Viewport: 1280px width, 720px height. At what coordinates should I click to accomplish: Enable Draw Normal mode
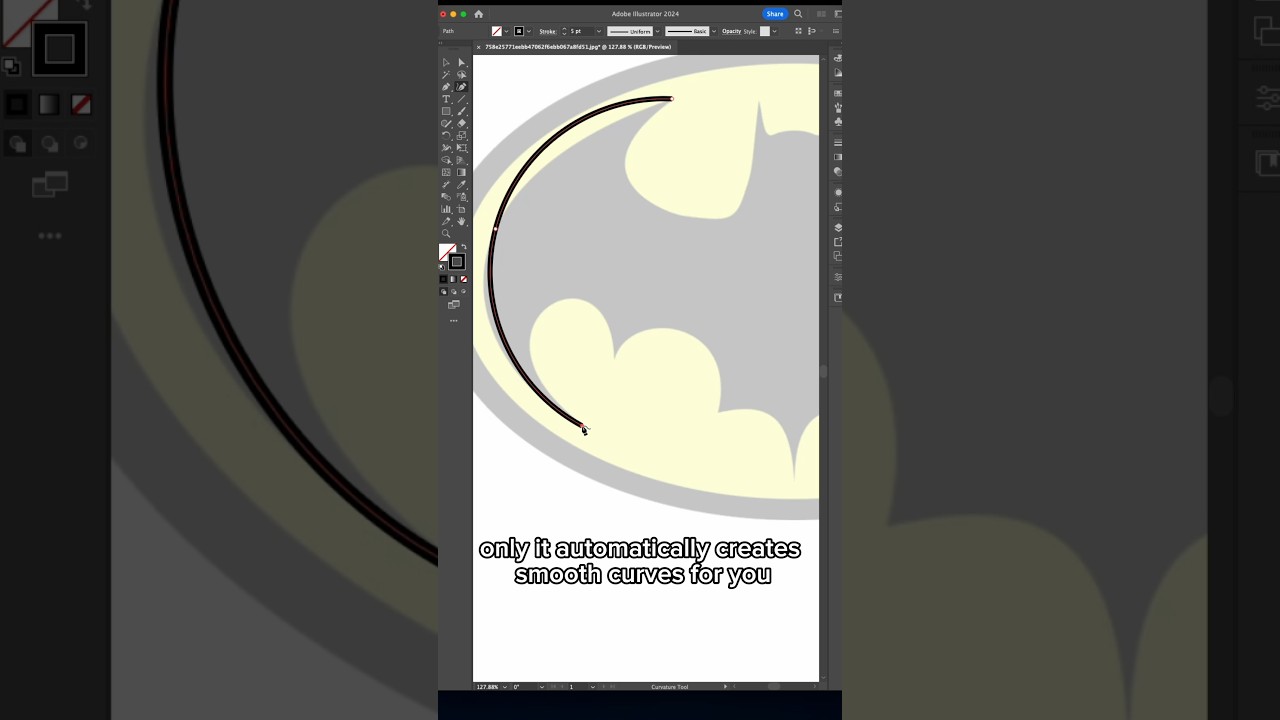443,292
